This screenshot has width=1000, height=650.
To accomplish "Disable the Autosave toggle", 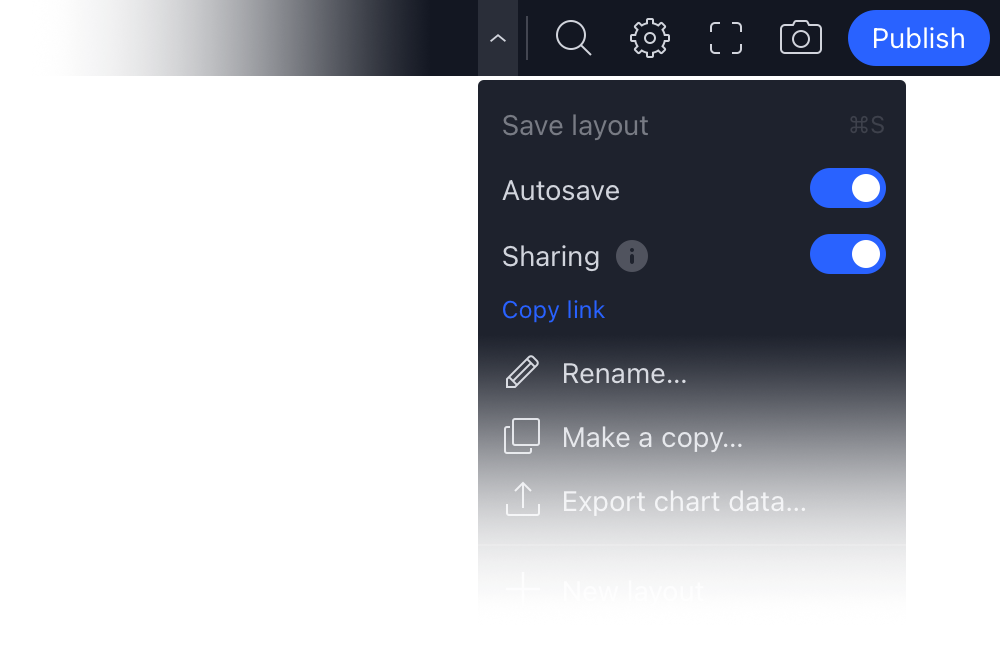I will pyautogui.click(x=848, y=188).
